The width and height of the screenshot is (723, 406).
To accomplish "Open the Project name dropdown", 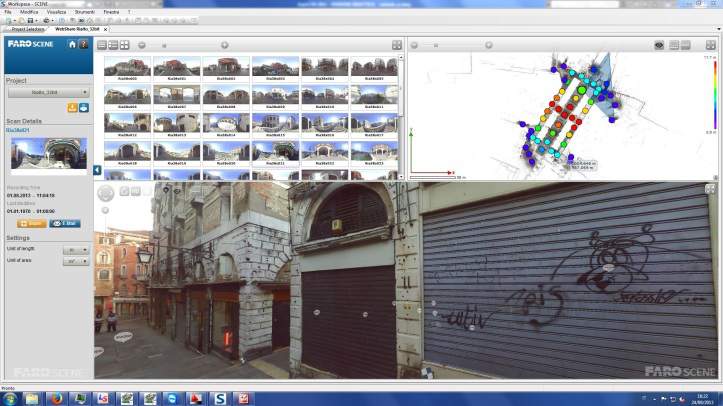I will [48, 93].
